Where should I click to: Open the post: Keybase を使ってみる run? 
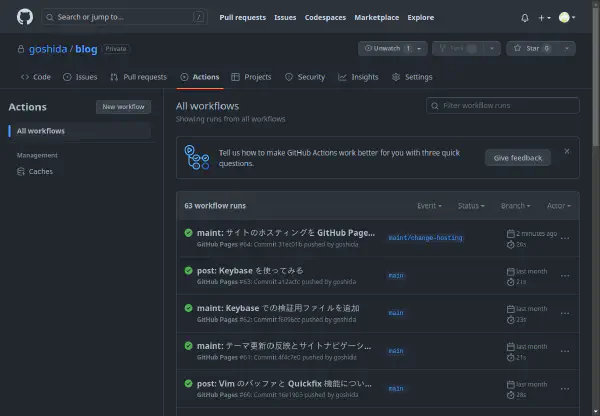(250, 271)
